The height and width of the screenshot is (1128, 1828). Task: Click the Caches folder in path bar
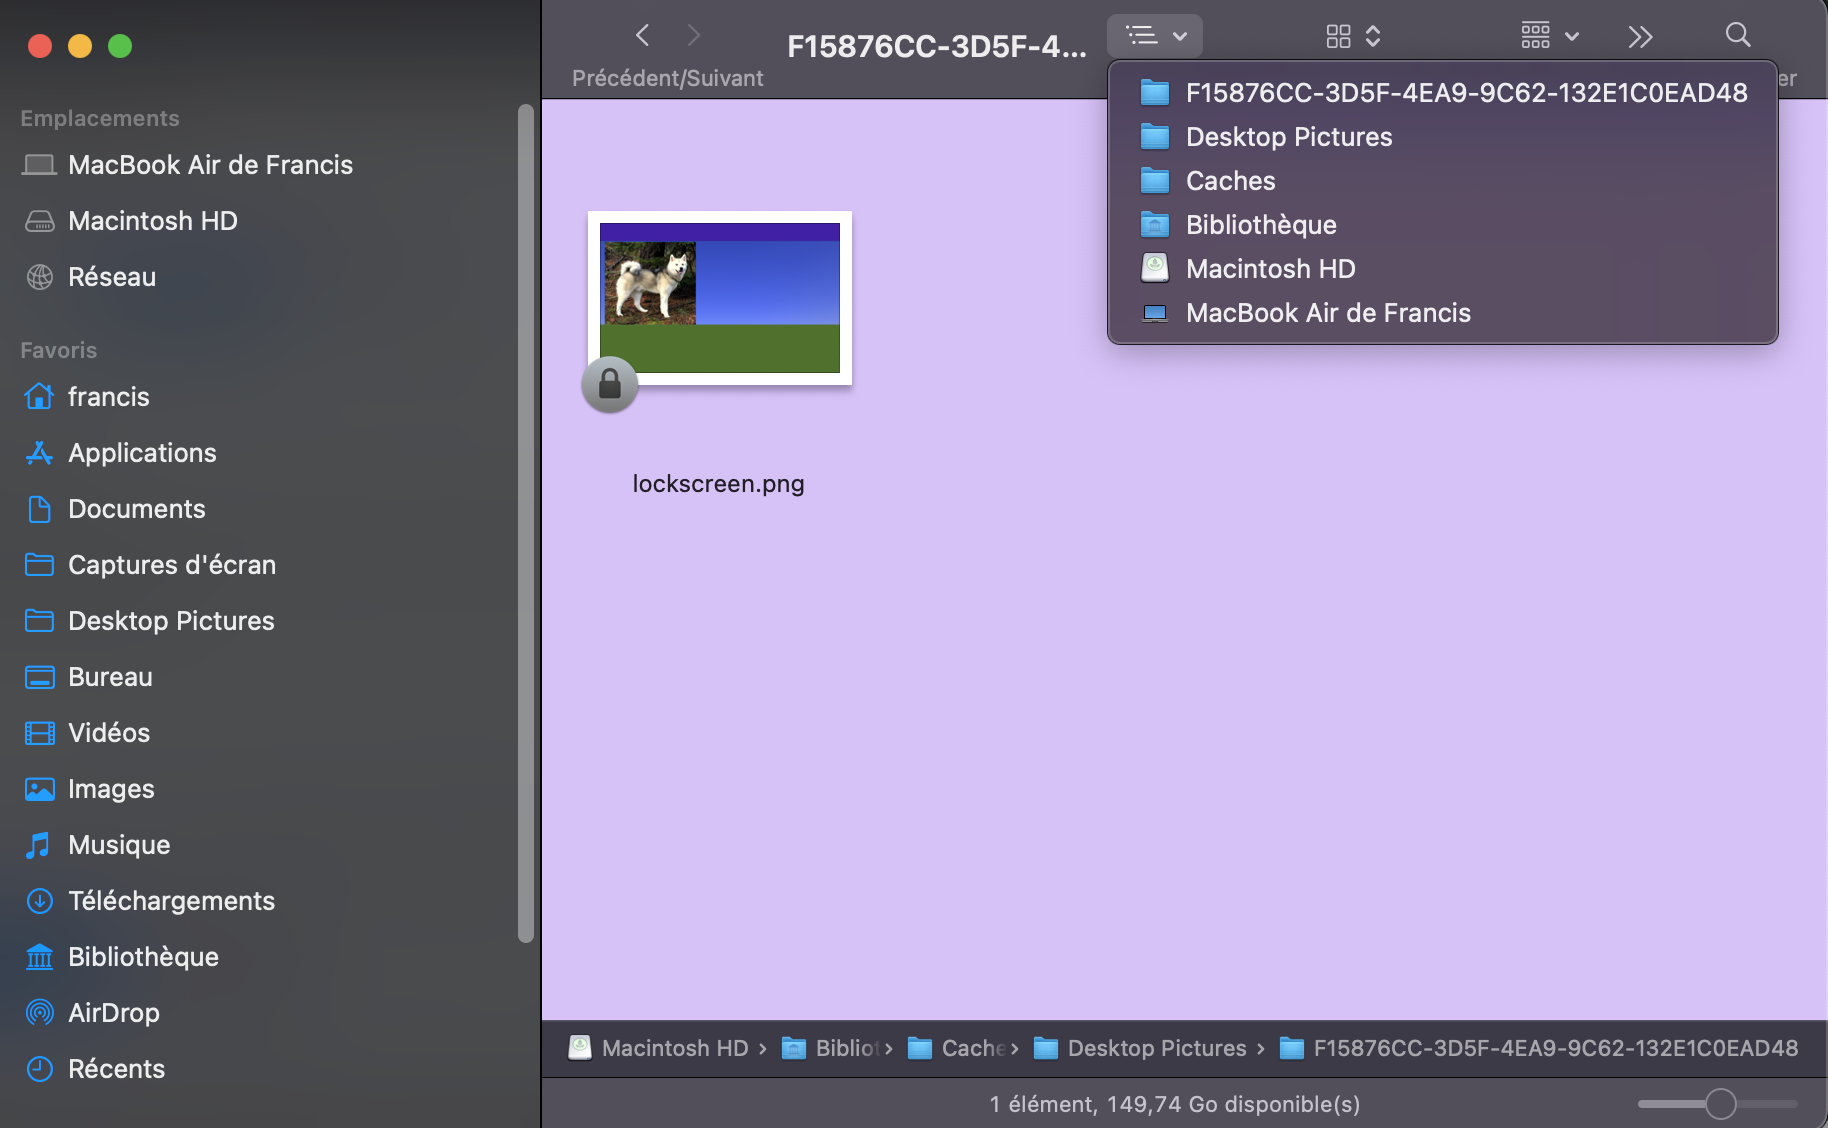pyautogui.click(x=957, y=1048)
